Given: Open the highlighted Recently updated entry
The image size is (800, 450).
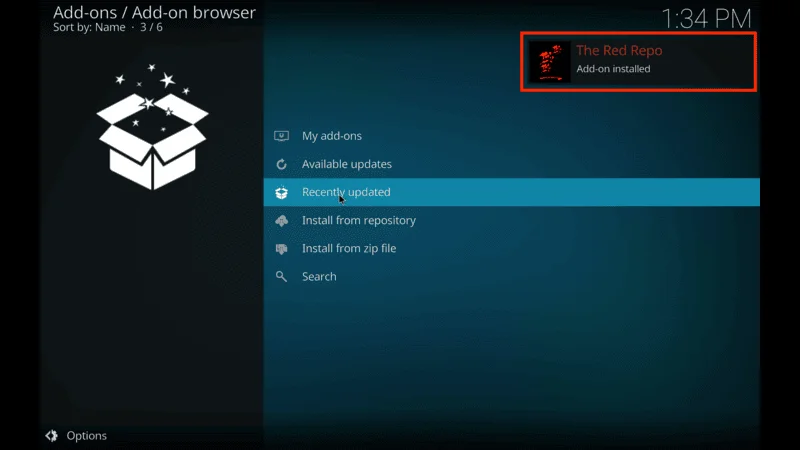Looking at the screenshot, I should click(x=346, y=192).
